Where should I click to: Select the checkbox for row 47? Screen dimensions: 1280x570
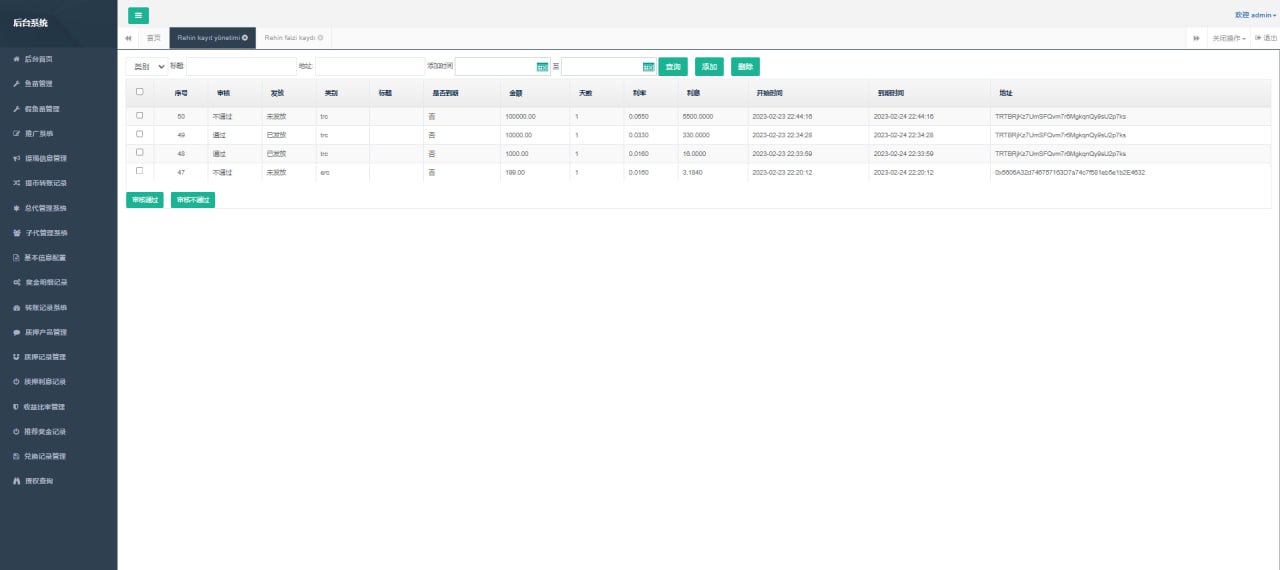point(139,171)
